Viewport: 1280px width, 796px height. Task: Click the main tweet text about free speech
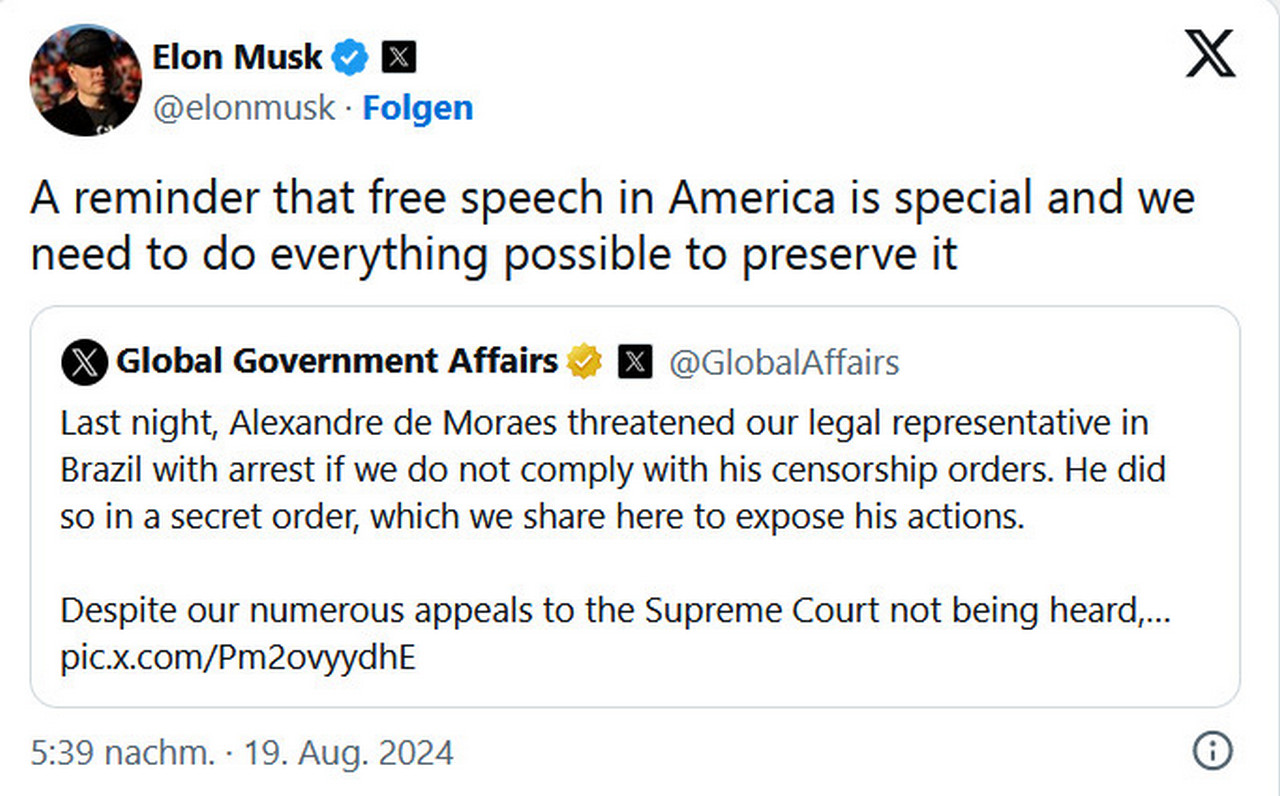tap(612, 226)
